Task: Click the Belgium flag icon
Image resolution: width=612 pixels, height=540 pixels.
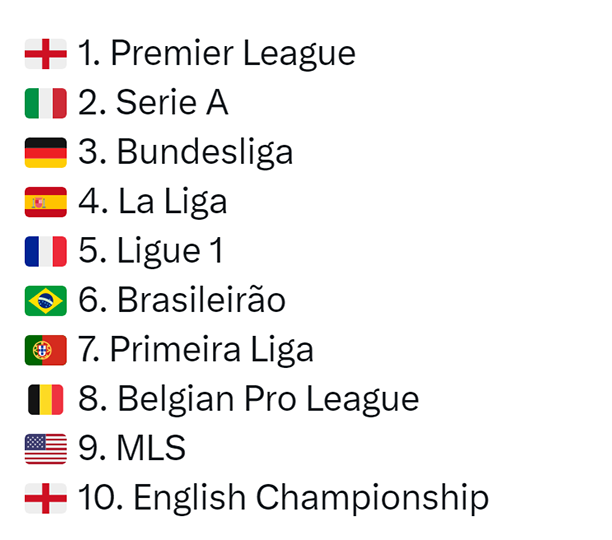Action: tap(45, 399)
